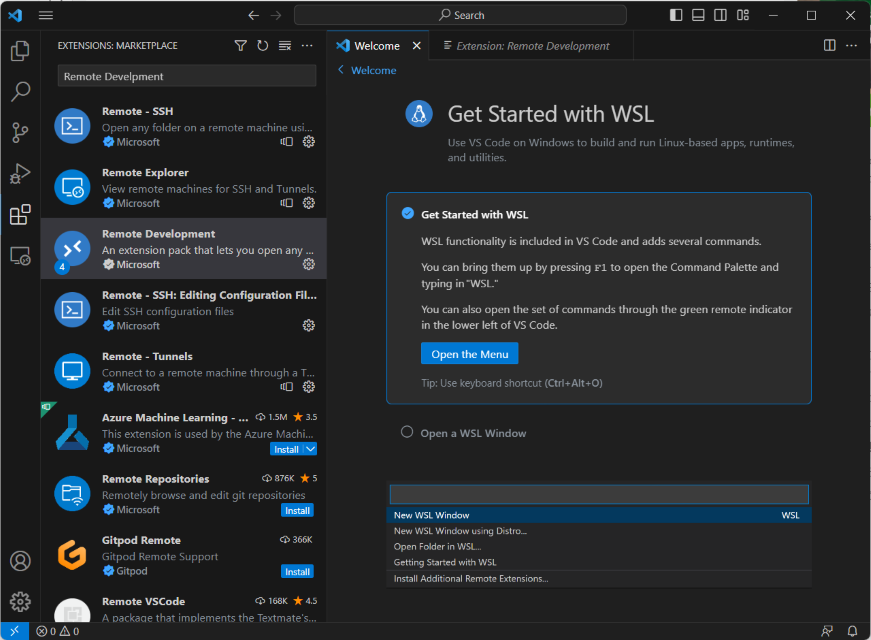The width and height of the screenshot is (871, 640).
Task: Click the extensions search input field
Action: [x=186, y=75]
